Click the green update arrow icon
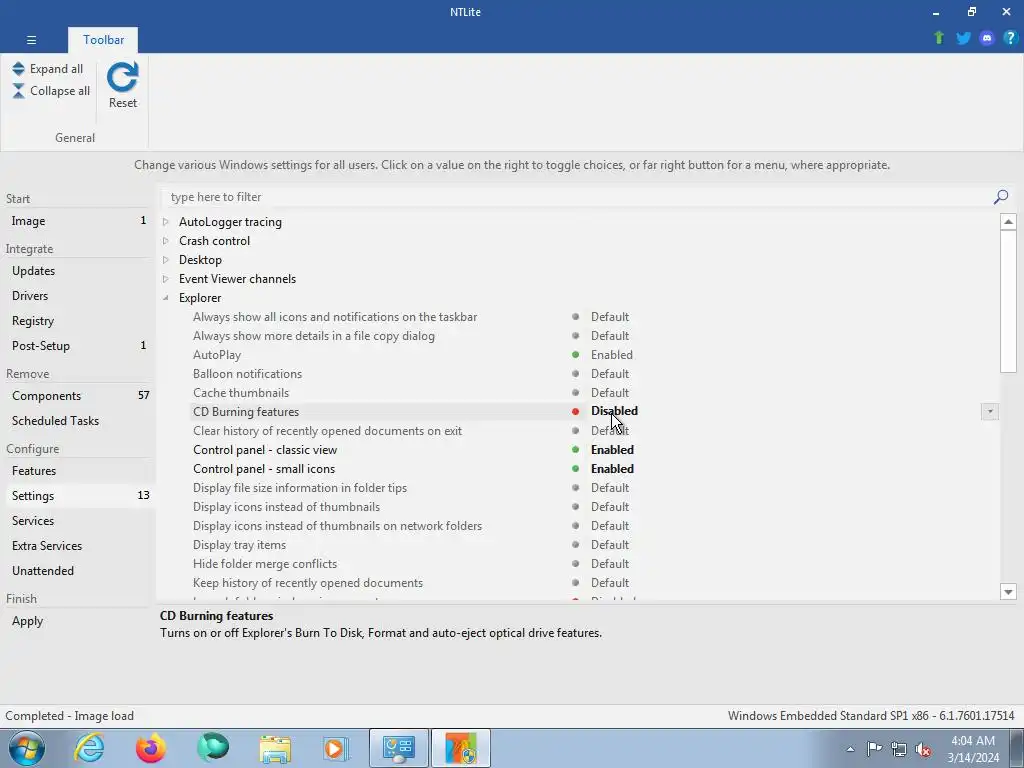 tap(938, 38)
